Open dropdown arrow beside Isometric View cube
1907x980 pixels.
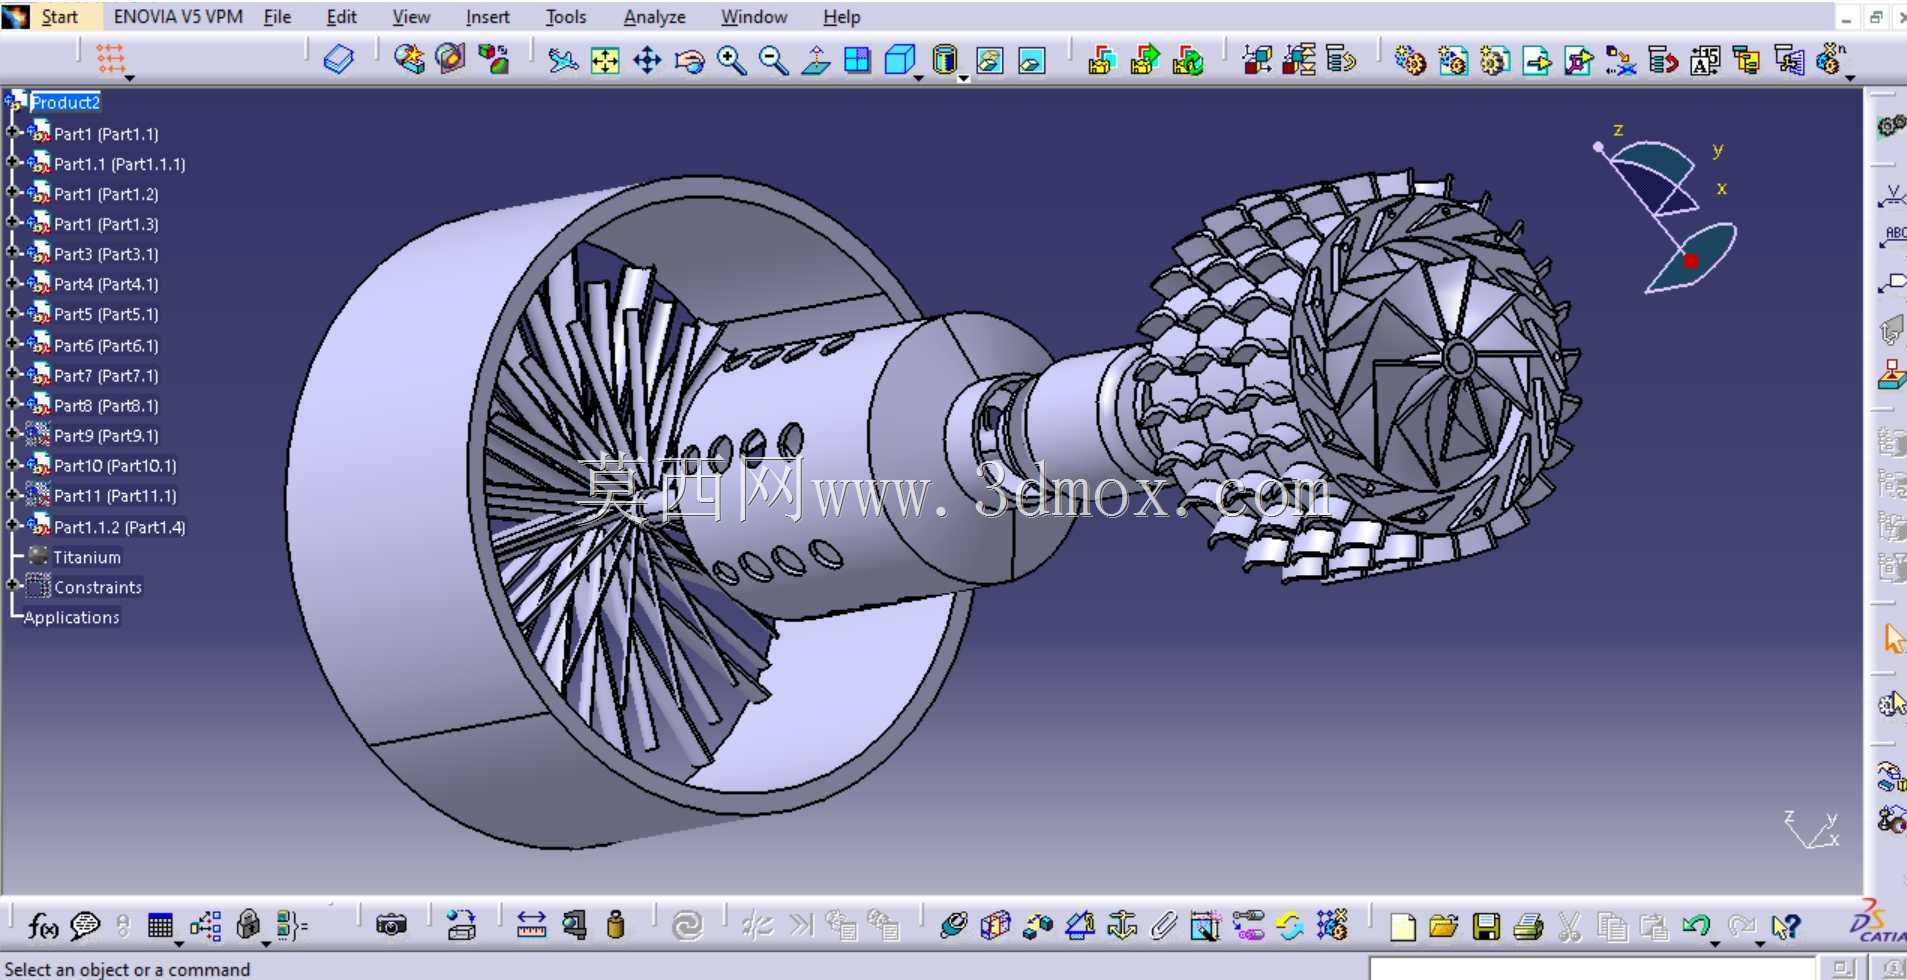(x=919, y=78)
